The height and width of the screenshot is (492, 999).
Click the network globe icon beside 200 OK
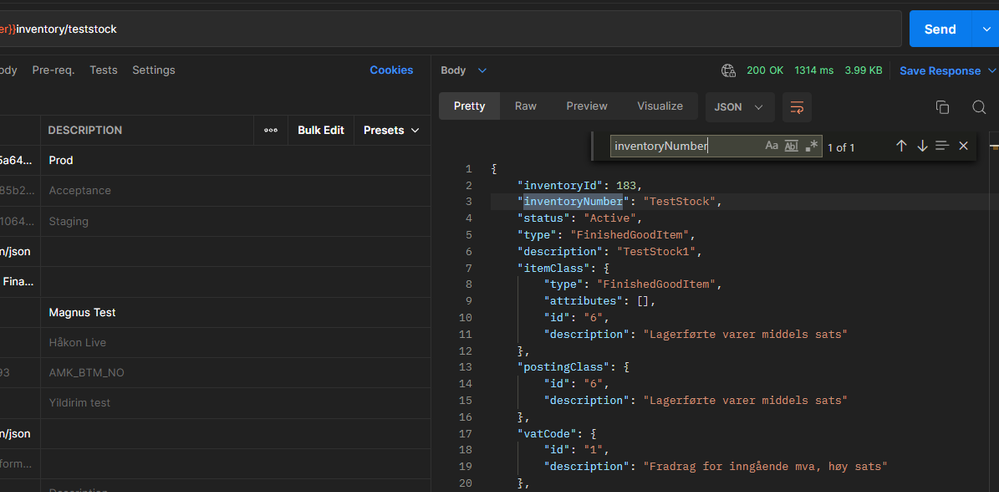[x=728, y=71]
